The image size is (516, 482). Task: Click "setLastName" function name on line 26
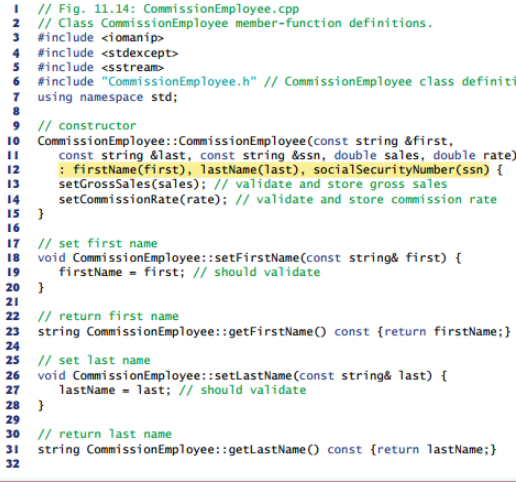[x=253, y=376]
